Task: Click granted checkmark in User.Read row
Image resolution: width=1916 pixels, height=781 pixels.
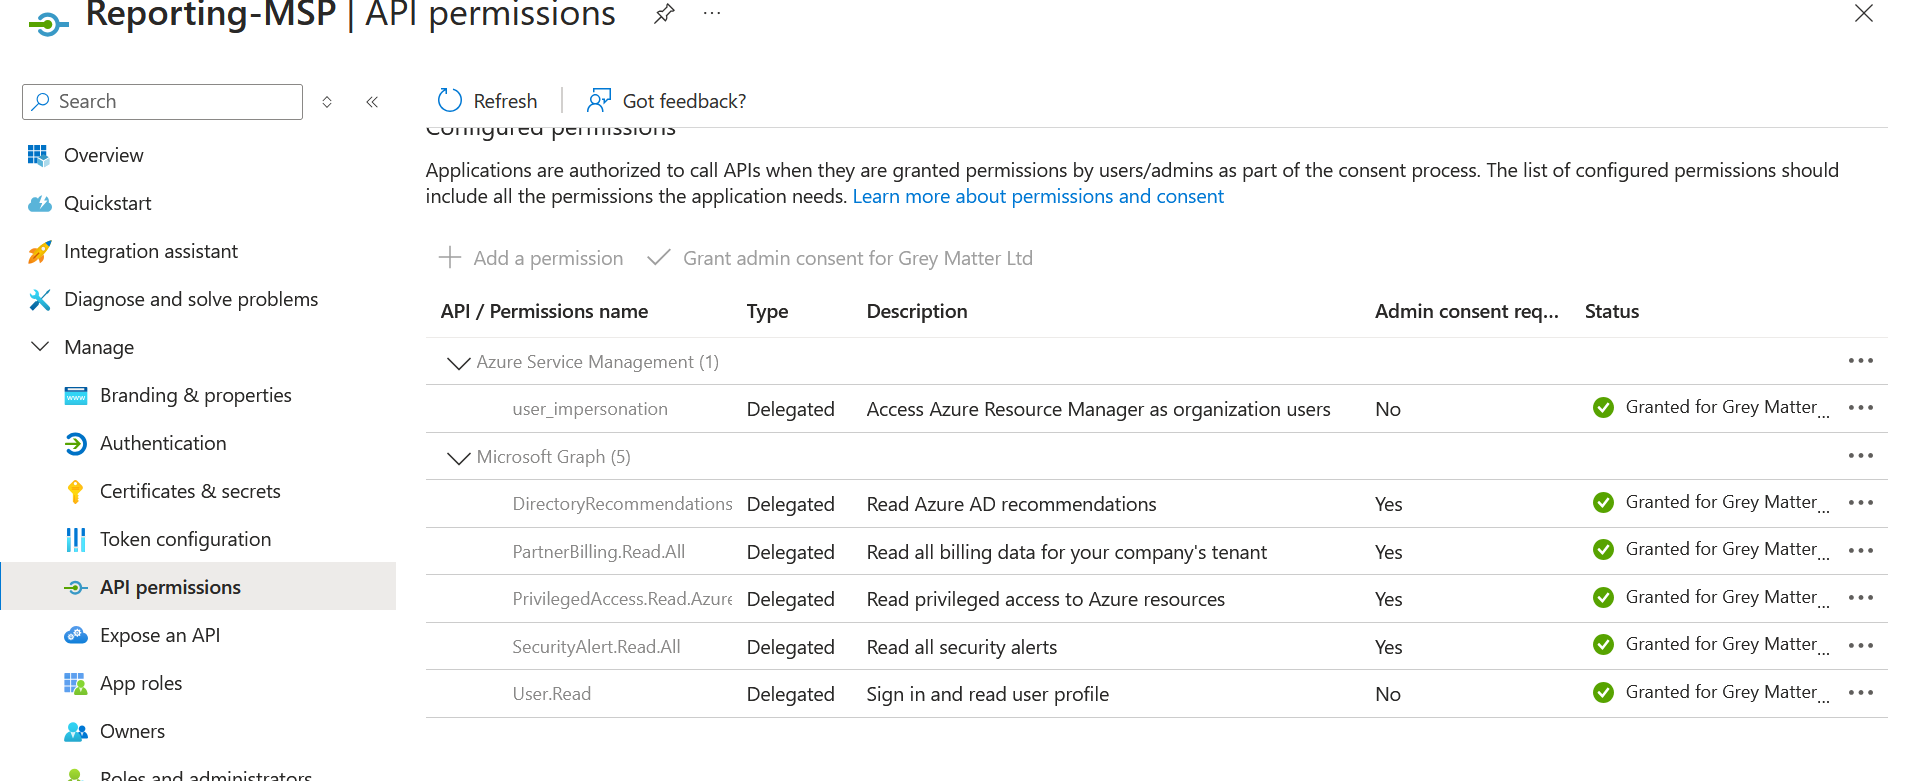Action: pos(1603,692)
